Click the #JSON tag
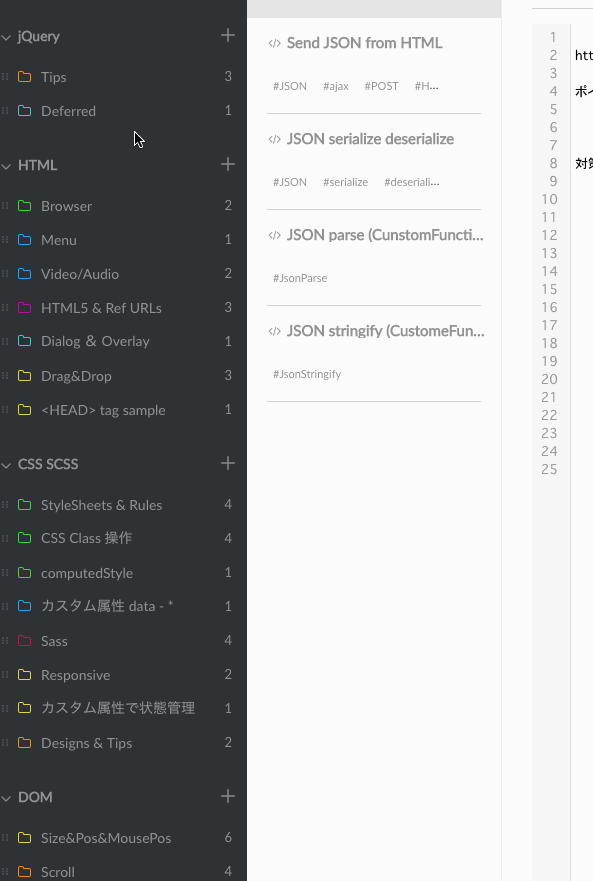Screen dimensions: 593x881 click(x=289, y=86)
